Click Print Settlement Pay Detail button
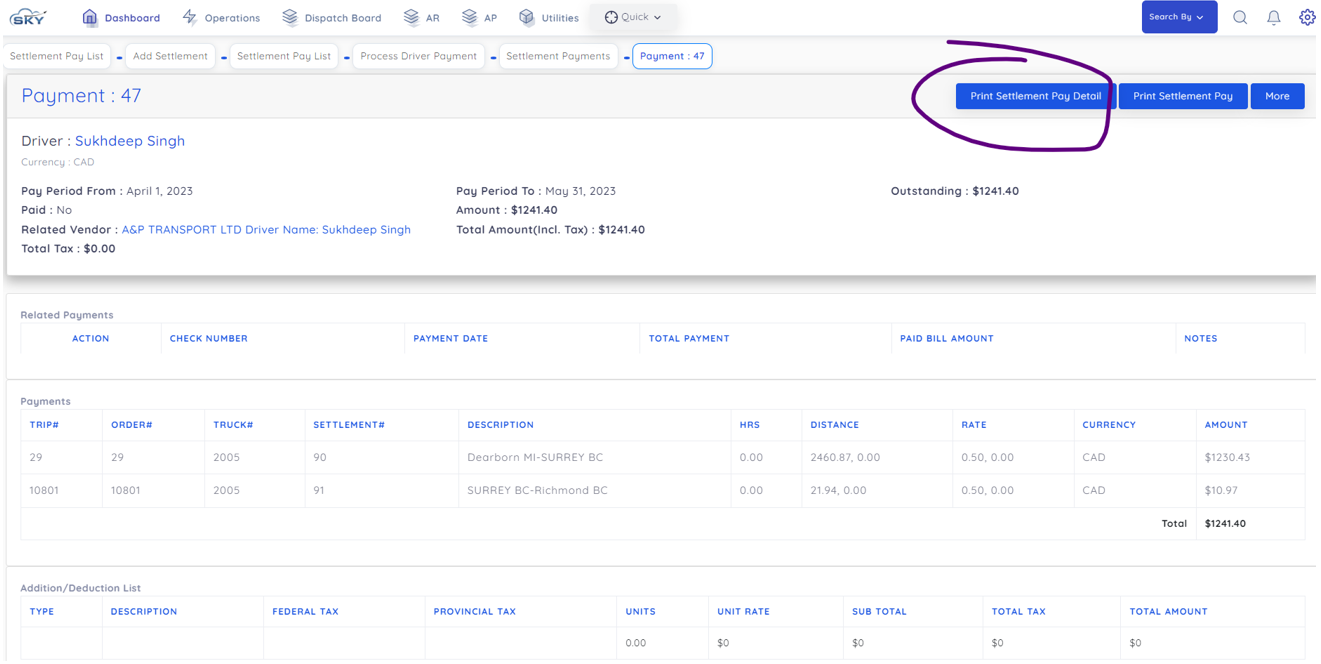This screenshot has height=664, width=1321. (1035, 96)
